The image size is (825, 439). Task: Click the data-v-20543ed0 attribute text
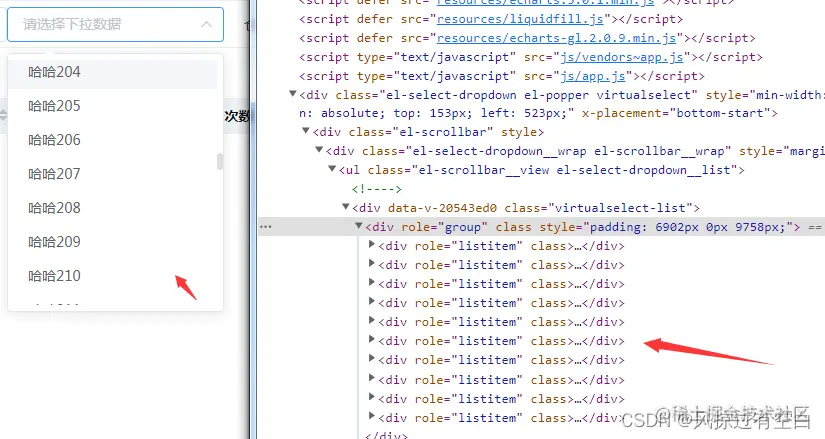point(442,208)
